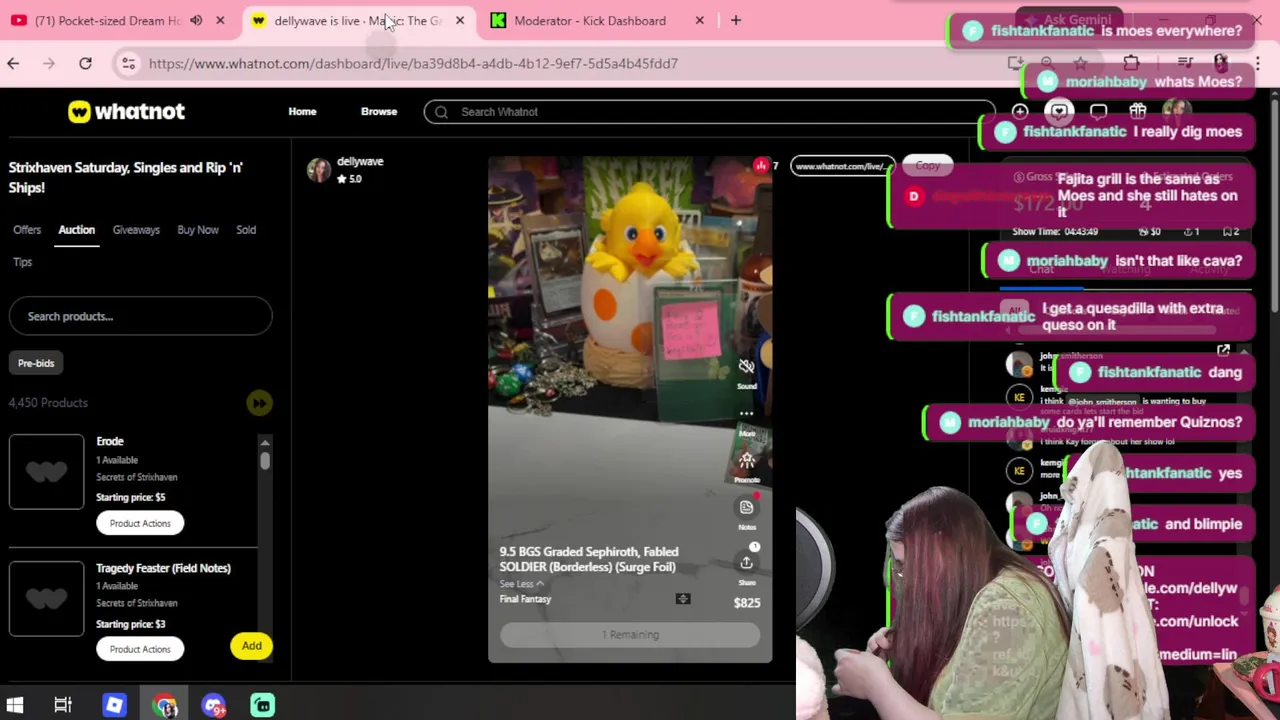Click the product list scrollbar thumb
This screenshot has width=1280, height=720.
pyautogui.click(x=265, y=461)
